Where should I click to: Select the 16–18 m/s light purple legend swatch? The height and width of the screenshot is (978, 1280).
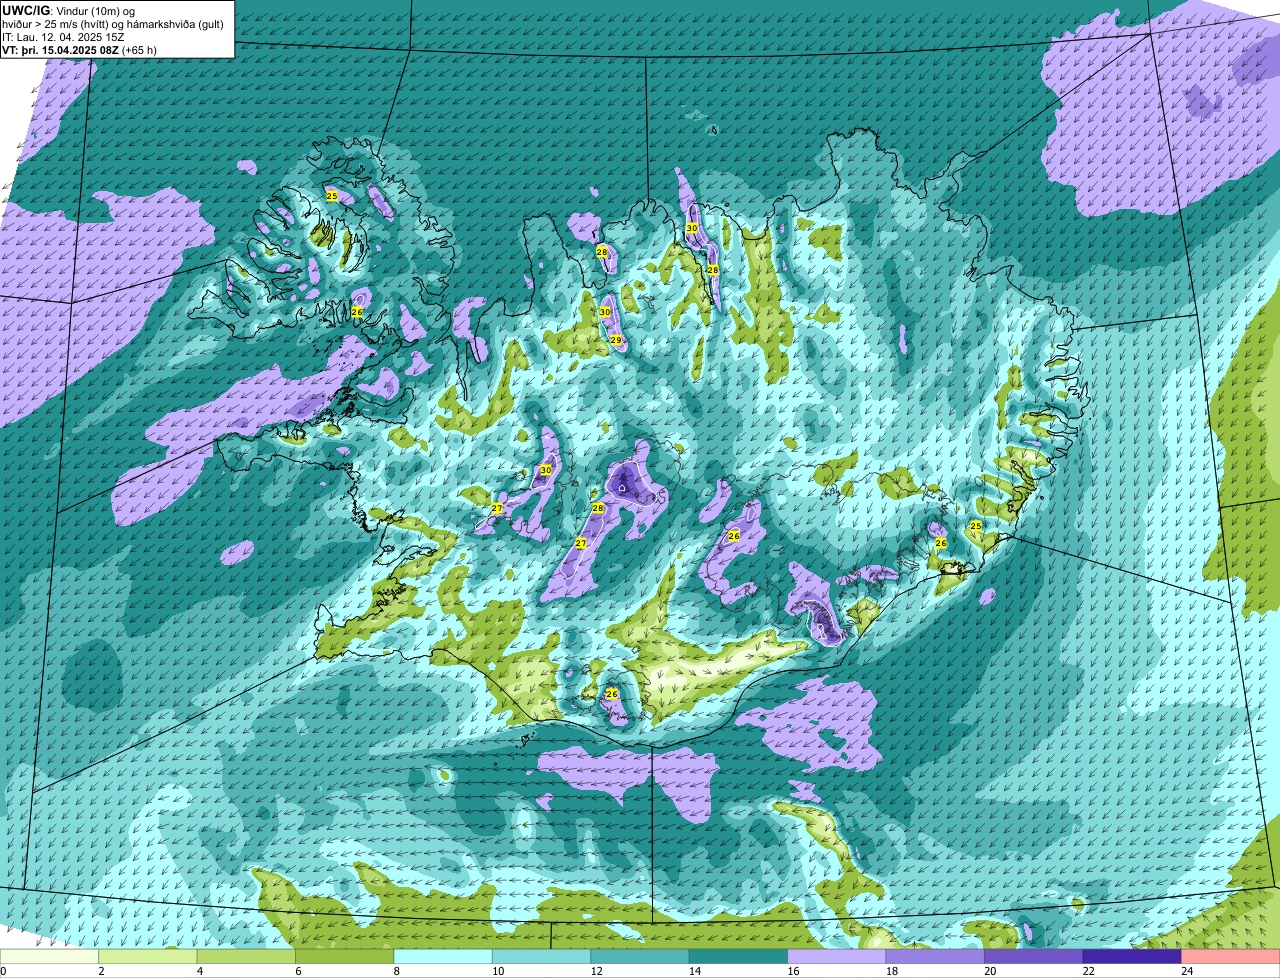[x=838, y=957]
